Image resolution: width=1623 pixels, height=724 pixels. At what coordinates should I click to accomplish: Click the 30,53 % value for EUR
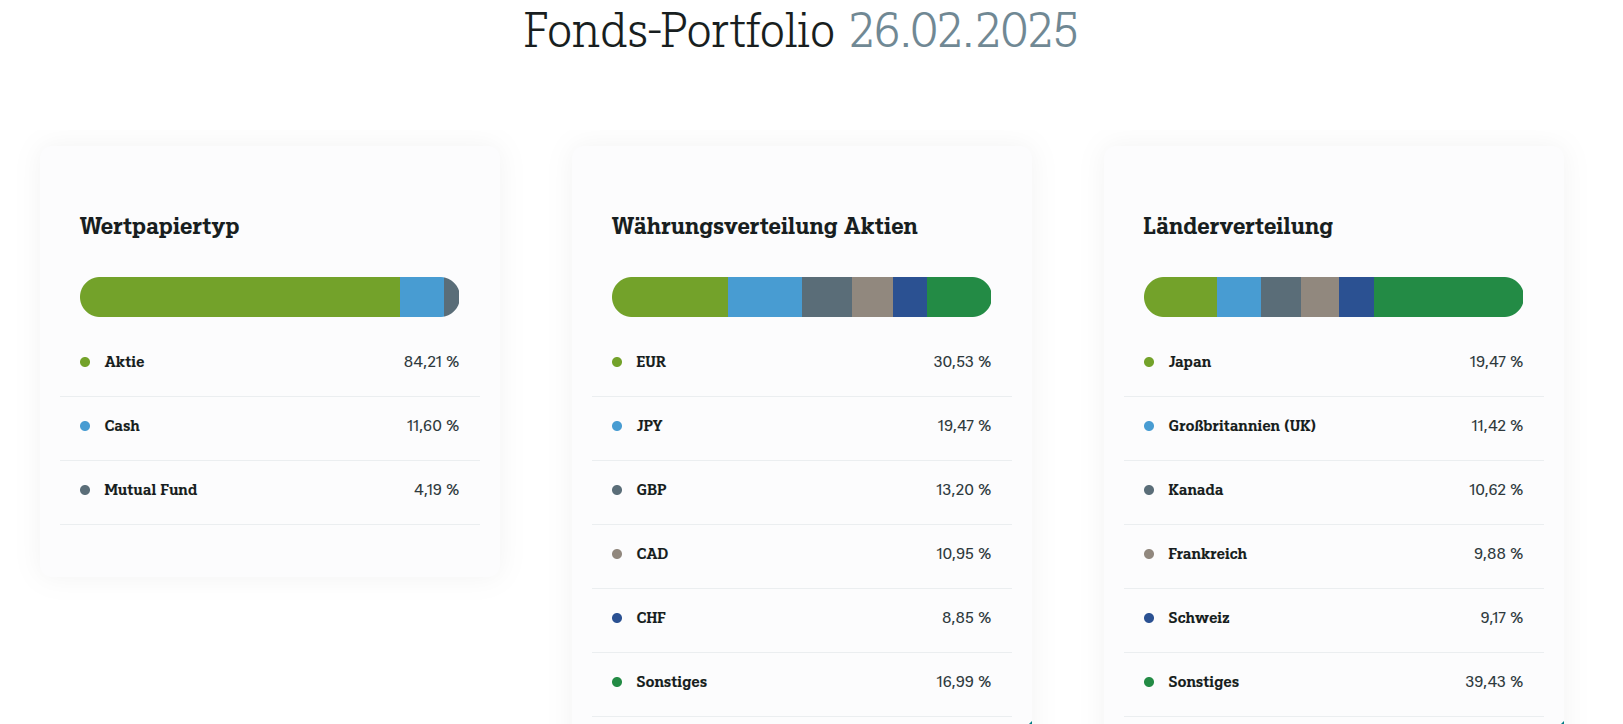(962, 362)
